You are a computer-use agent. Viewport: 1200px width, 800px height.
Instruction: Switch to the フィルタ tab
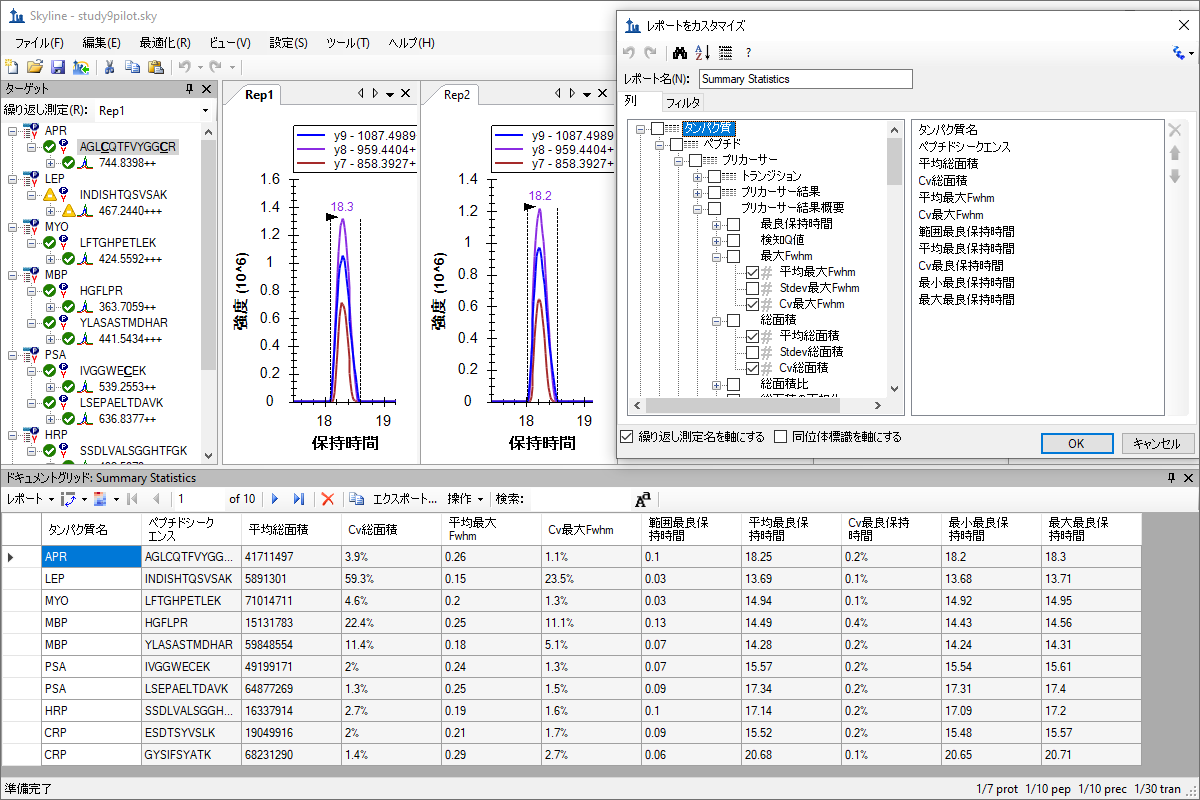click(x=683, y=102)
